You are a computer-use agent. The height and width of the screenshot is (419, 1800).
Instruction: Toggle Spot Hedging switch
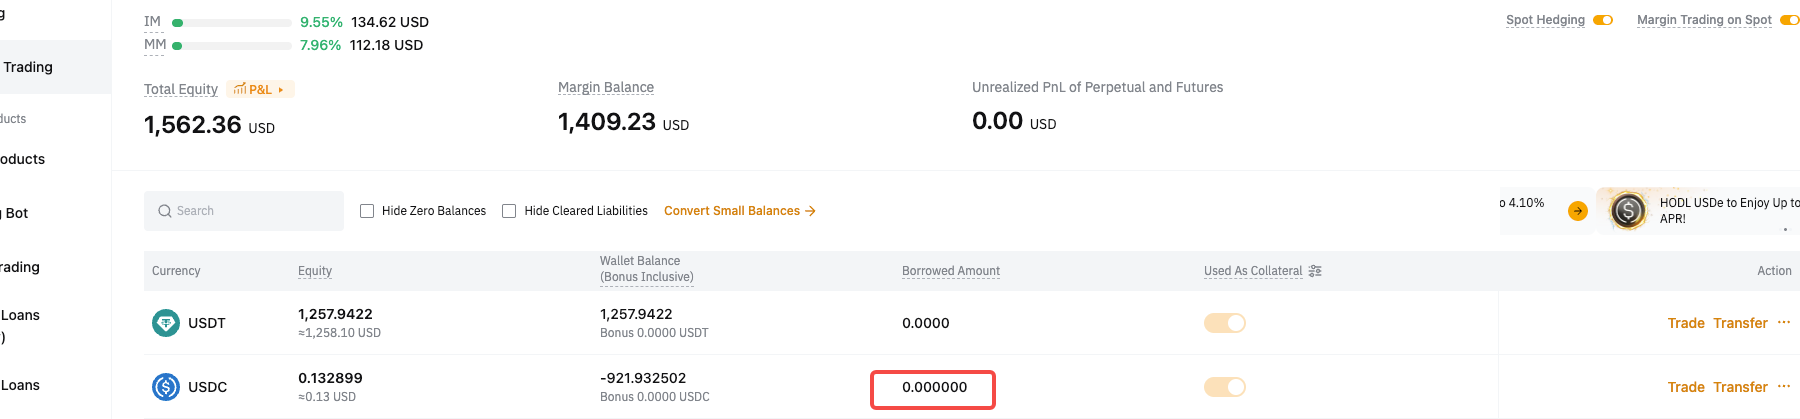[1603, 20]
